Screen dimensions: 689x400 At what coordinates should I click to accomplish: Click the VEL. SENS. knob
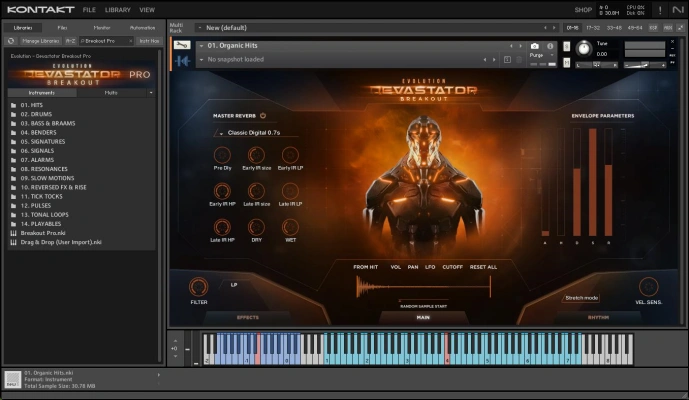click(x=649, y=287)
